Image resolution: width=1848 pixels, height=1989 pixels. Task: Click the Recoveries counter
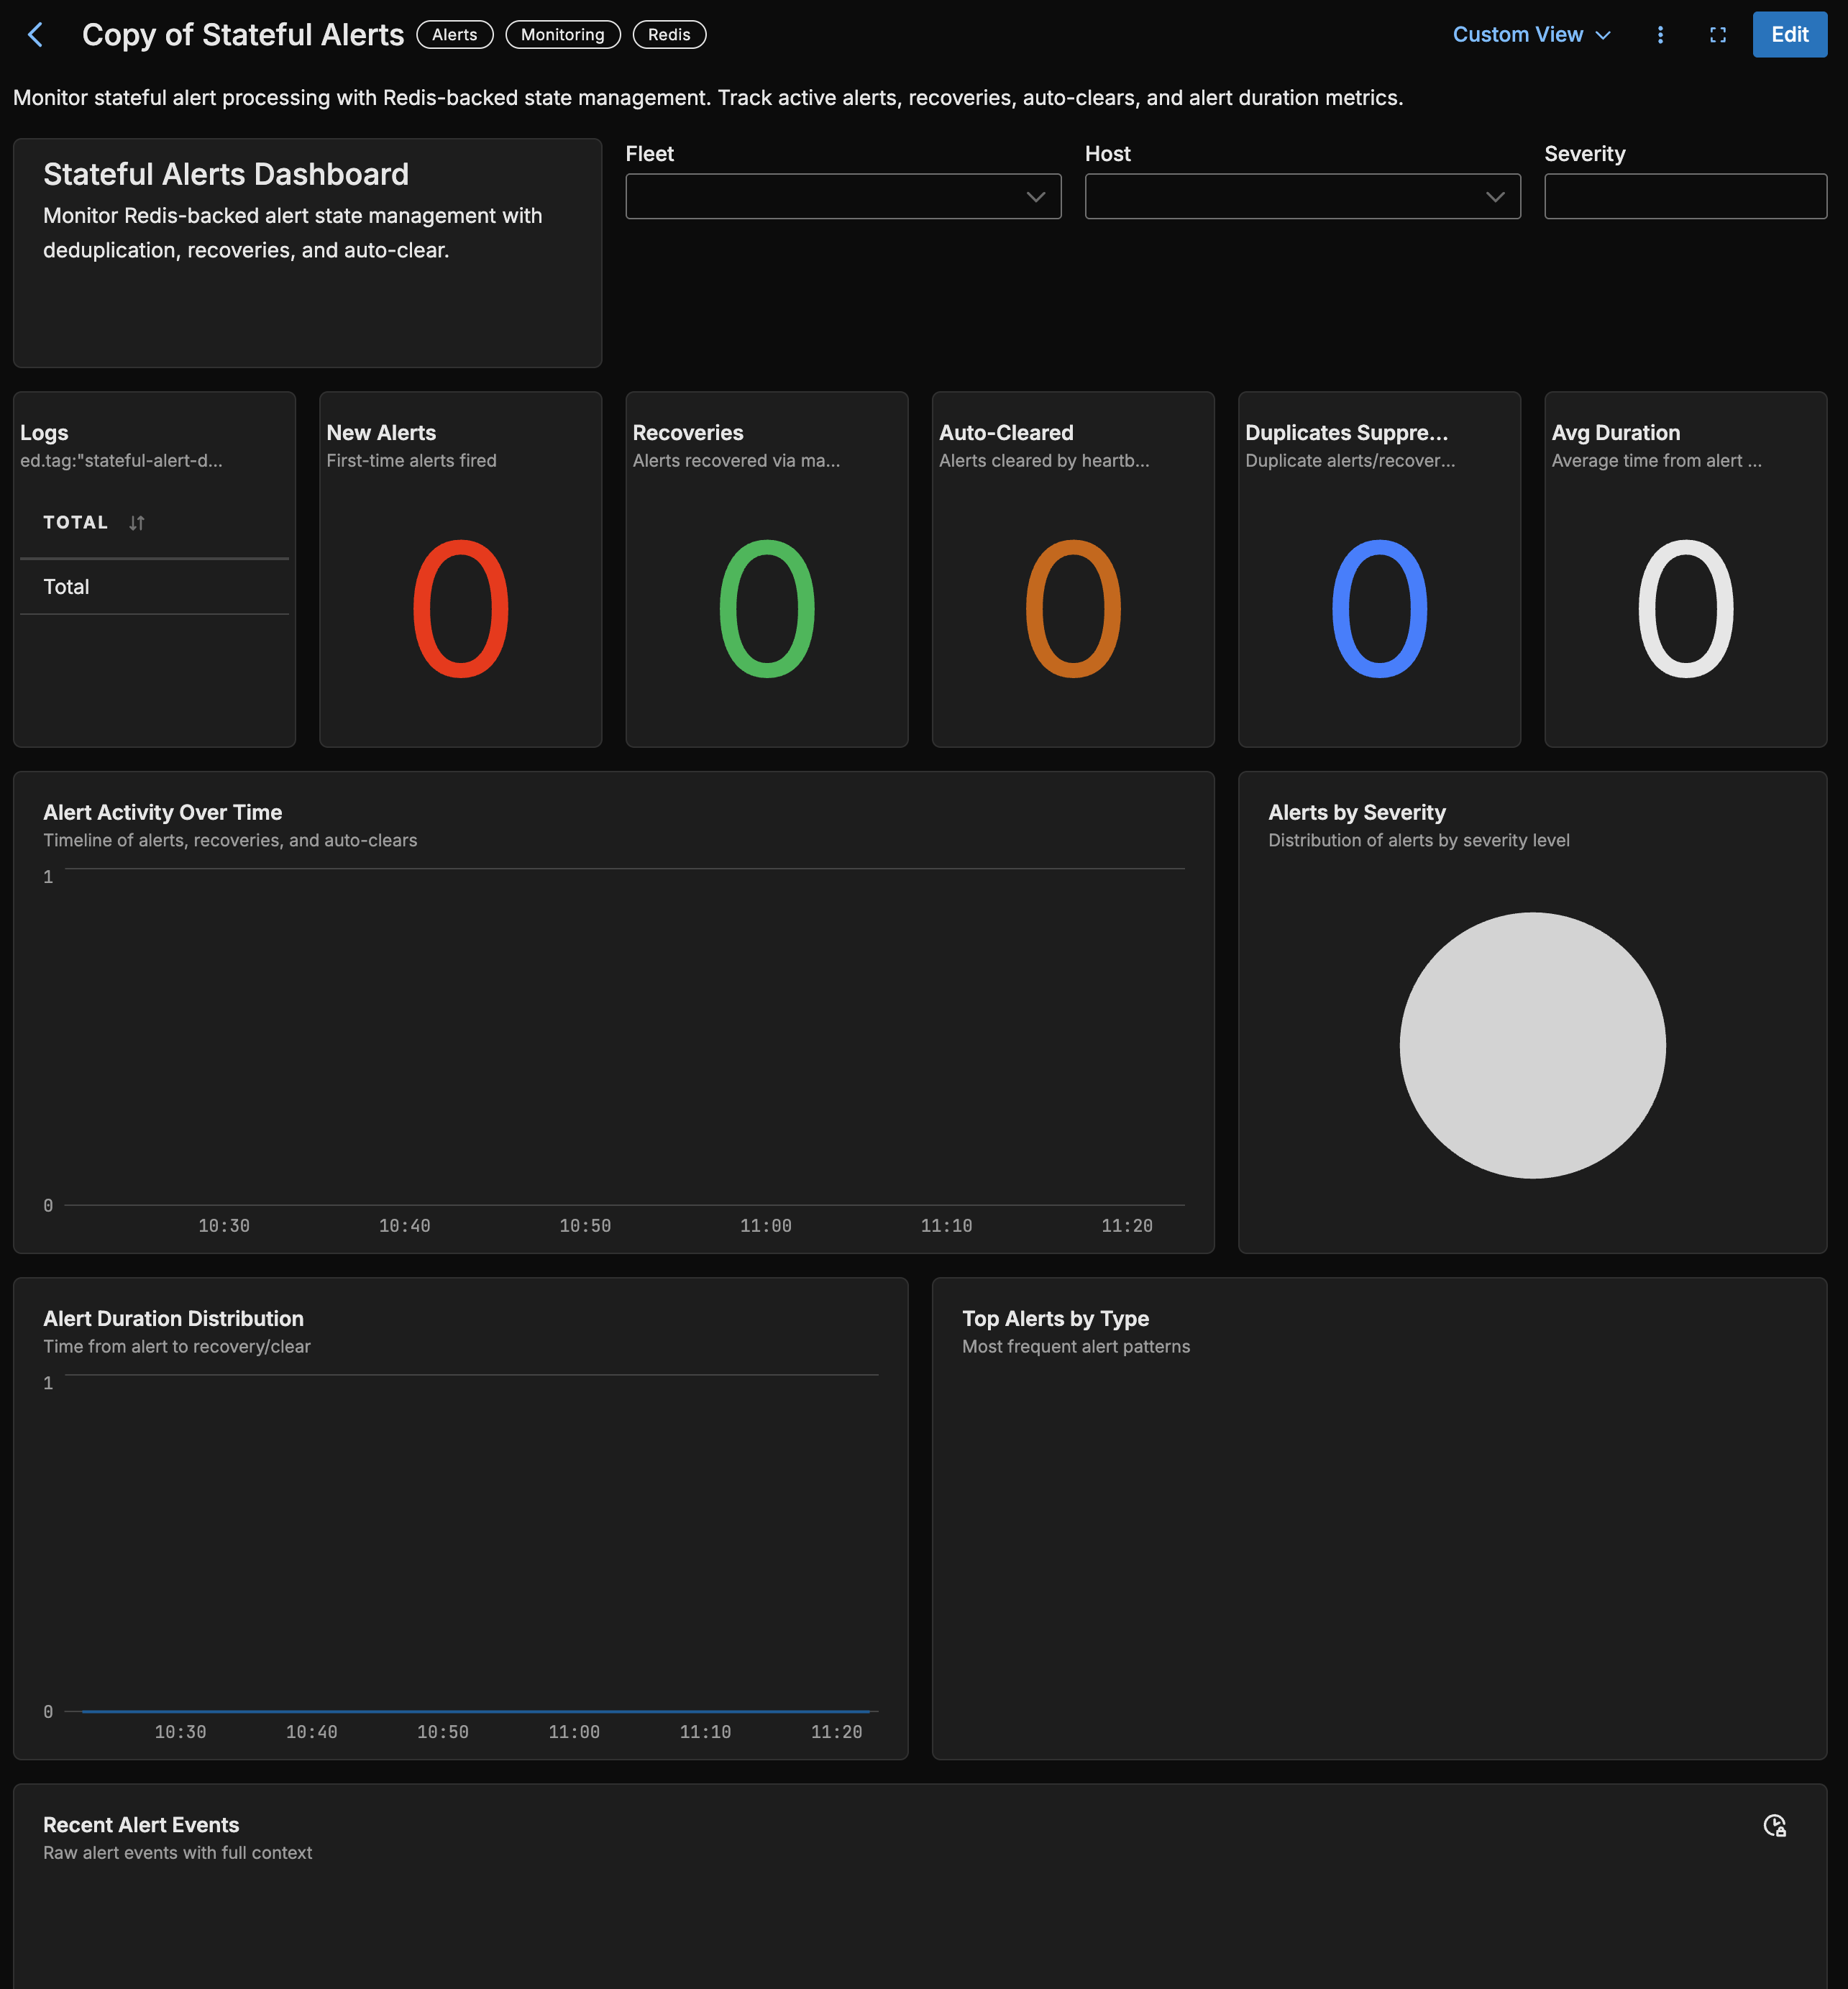coord(766,608)
